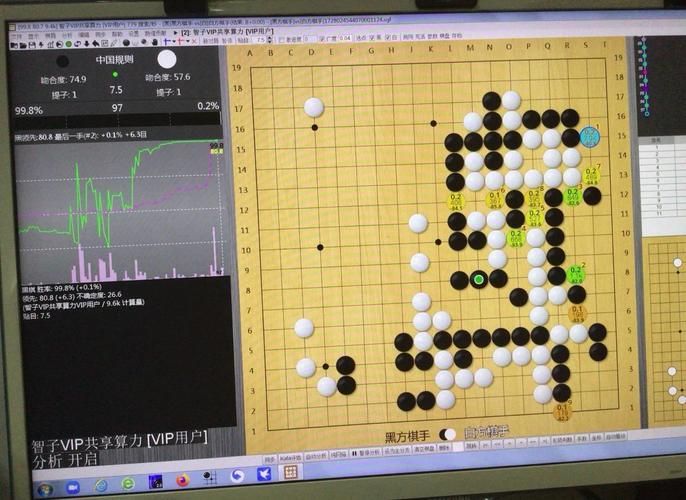Toggle the checkbox left of the 0 field

coord(281,39)
